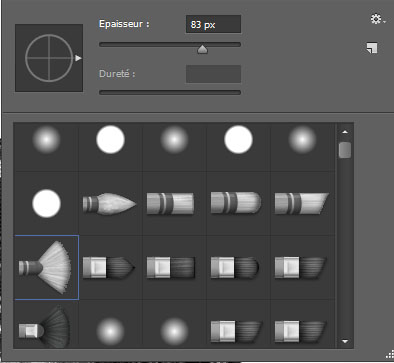Select the dark angle brush below the dark round curve brush

237,332
